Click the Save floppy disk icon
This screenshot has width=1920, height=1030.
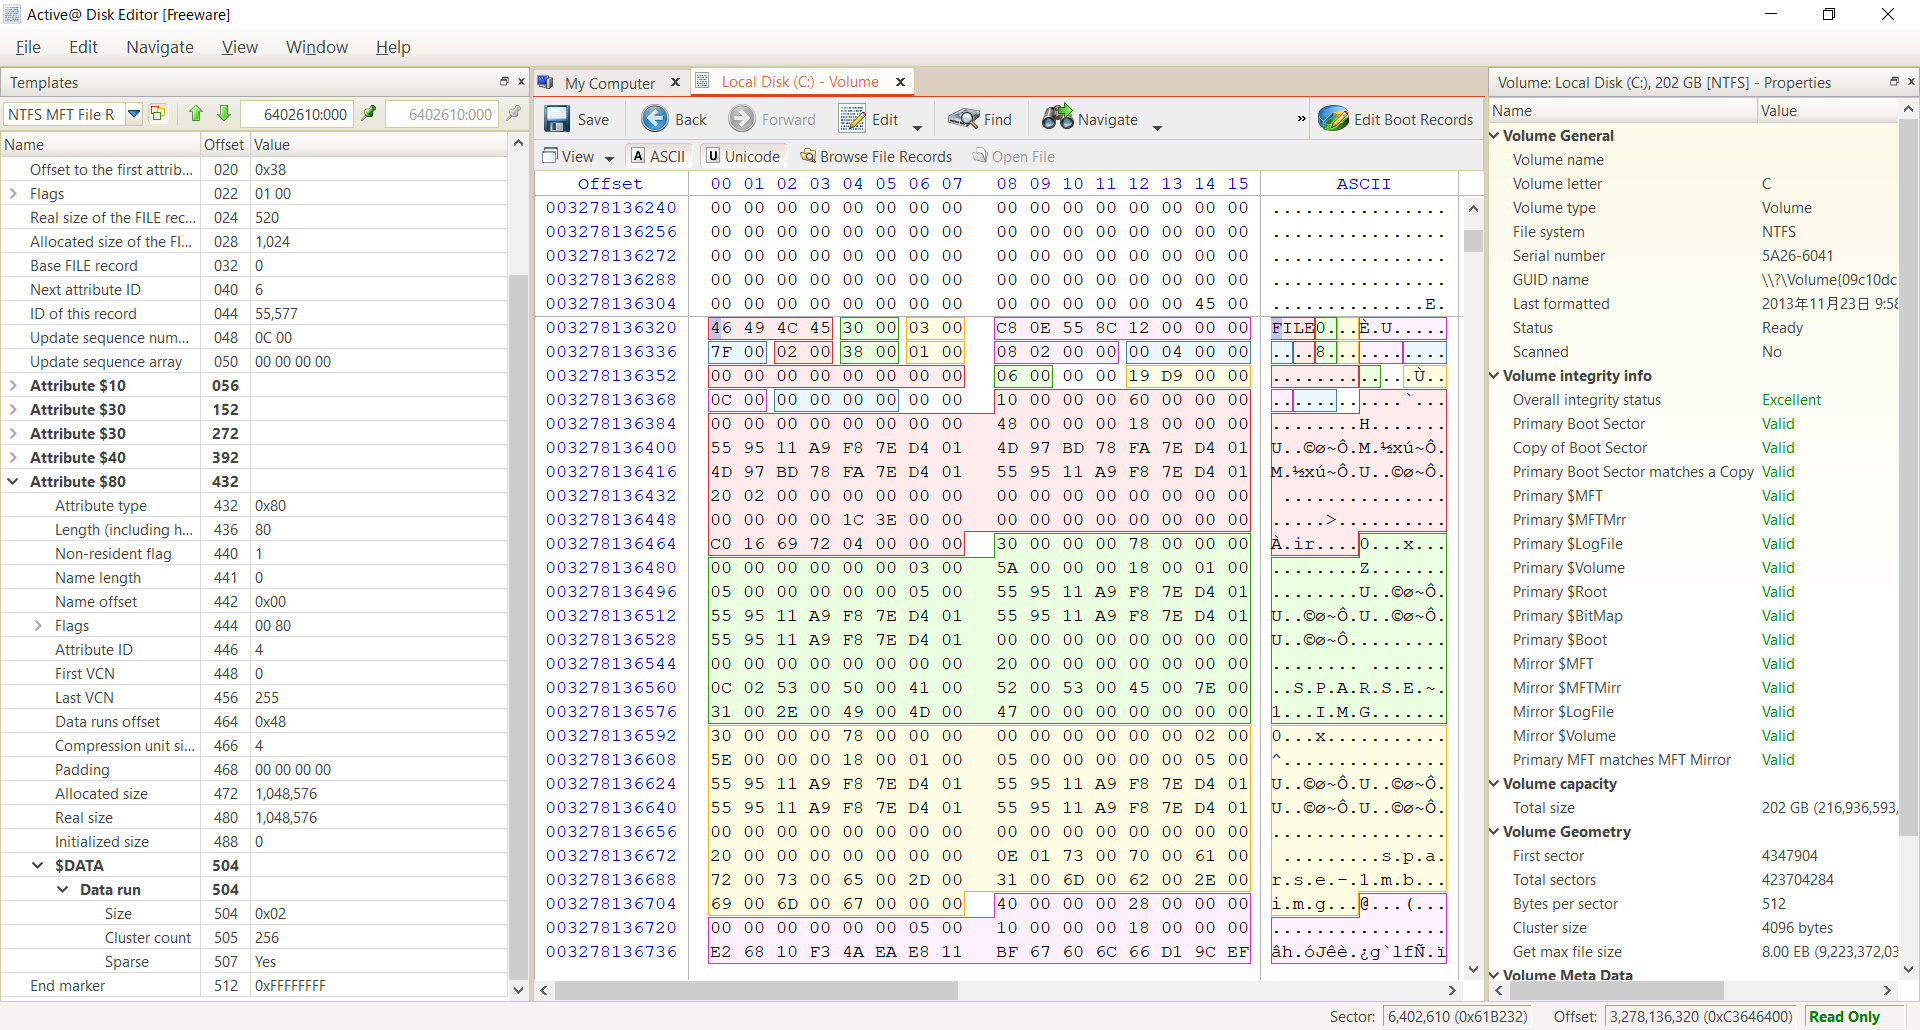tap(557, 119)
